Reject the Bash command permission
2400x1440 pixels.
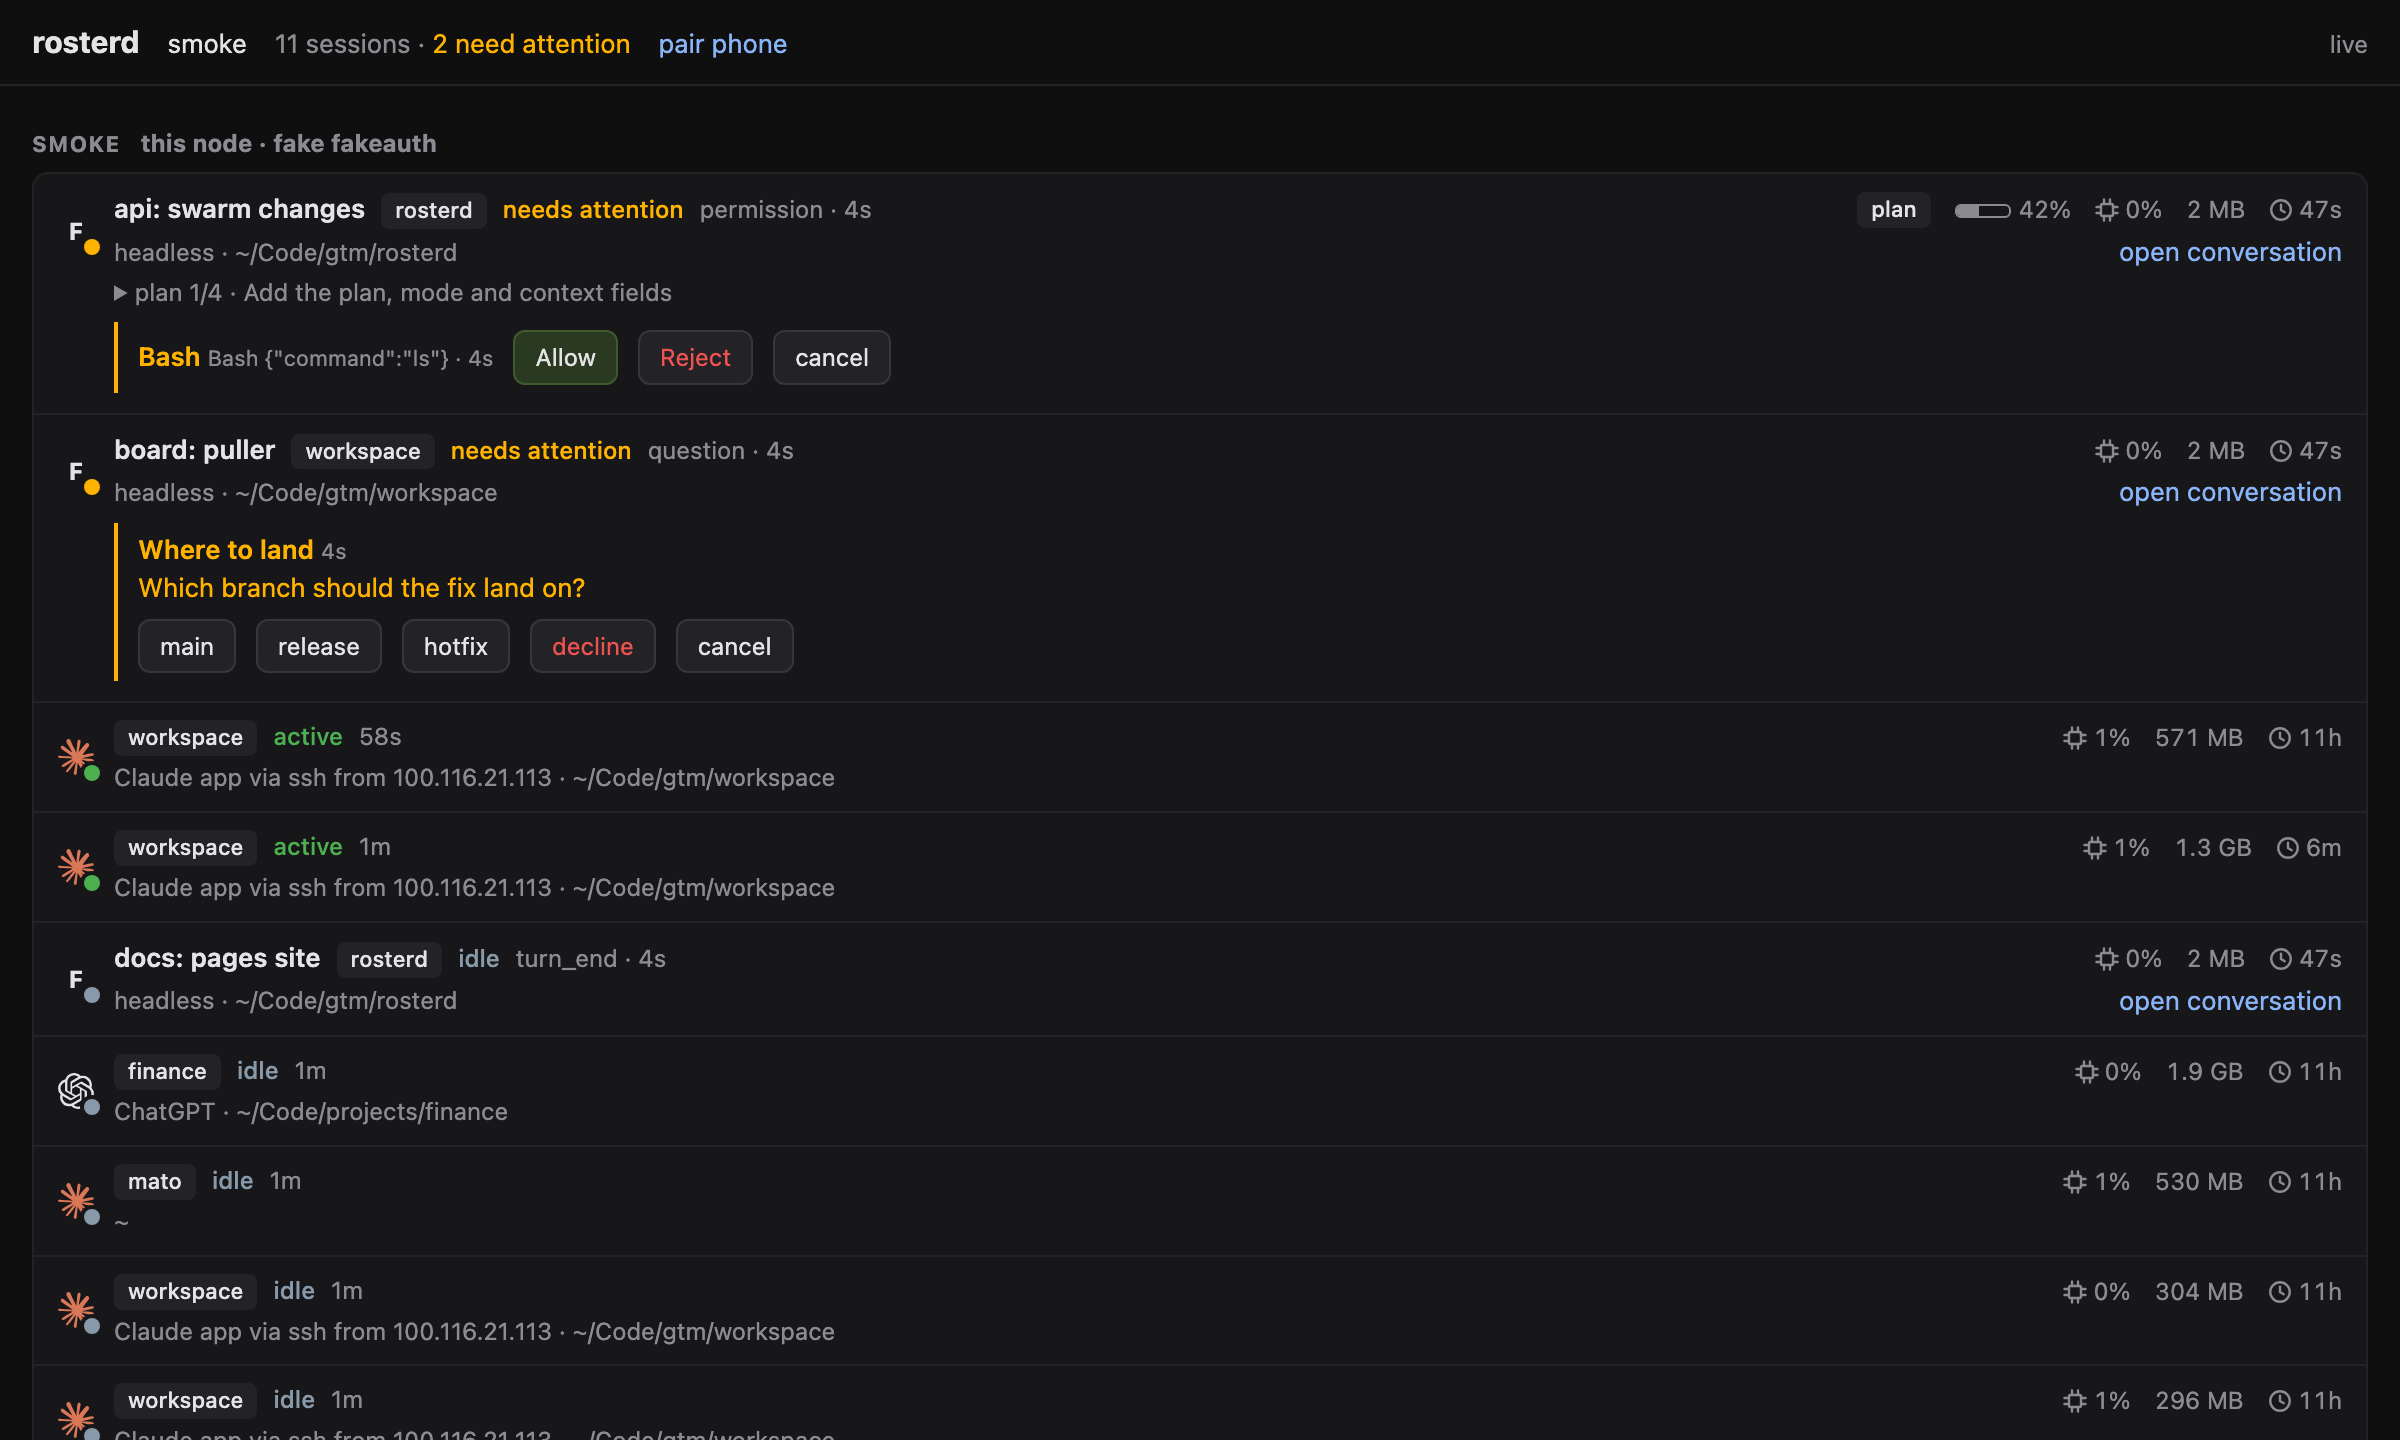click(x=695, y=358)
